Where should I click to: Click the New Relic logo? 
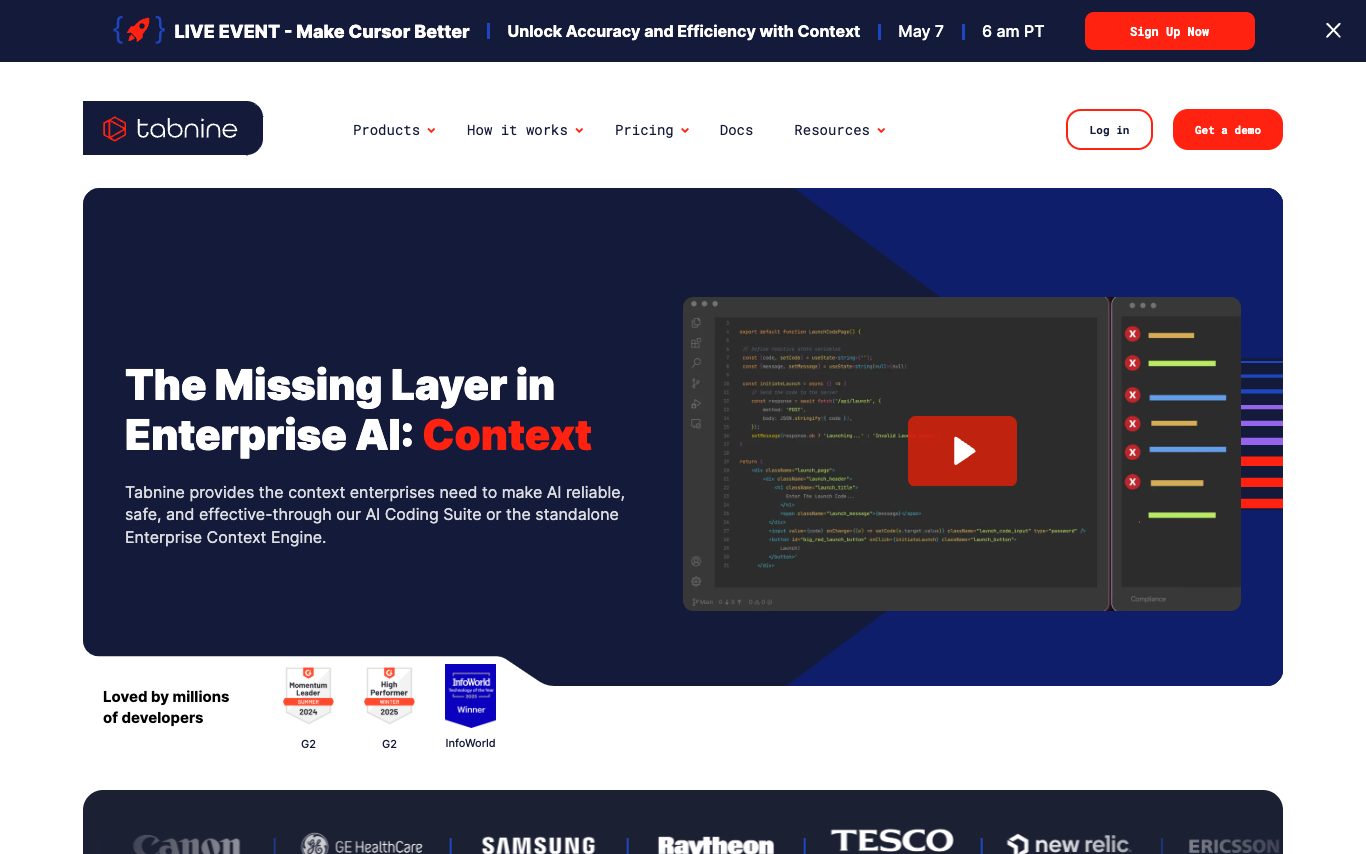(x=1068, y=845)
